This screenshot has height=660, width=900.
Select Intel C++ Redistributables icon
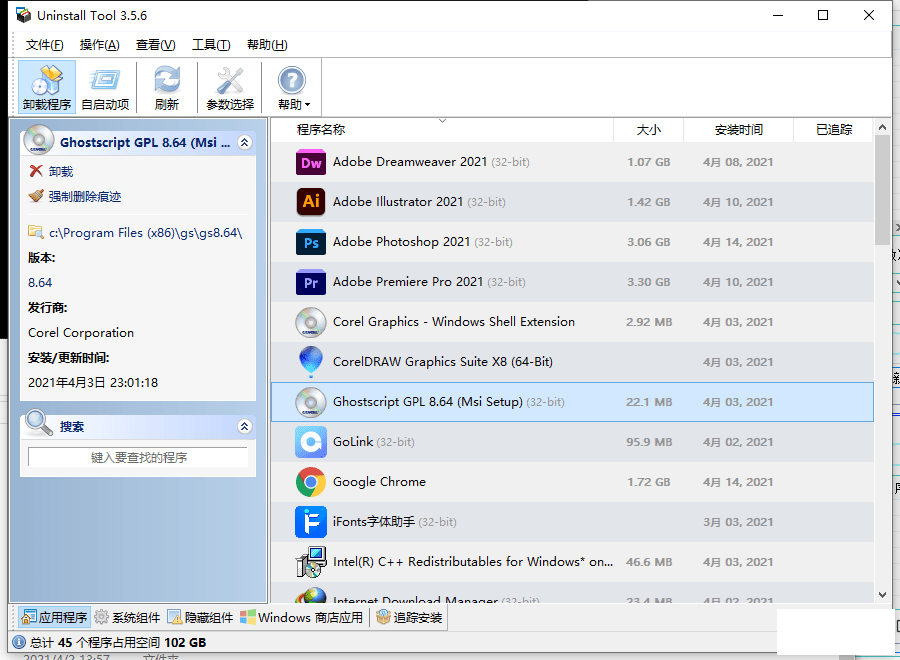[311, 562]
